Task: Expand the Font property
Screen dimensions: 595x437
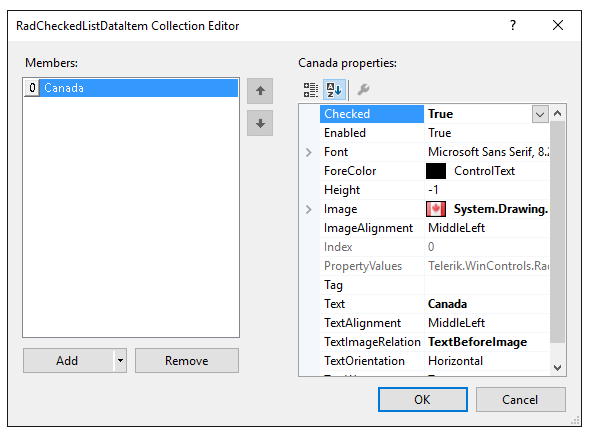Action: tap(309, 152)
